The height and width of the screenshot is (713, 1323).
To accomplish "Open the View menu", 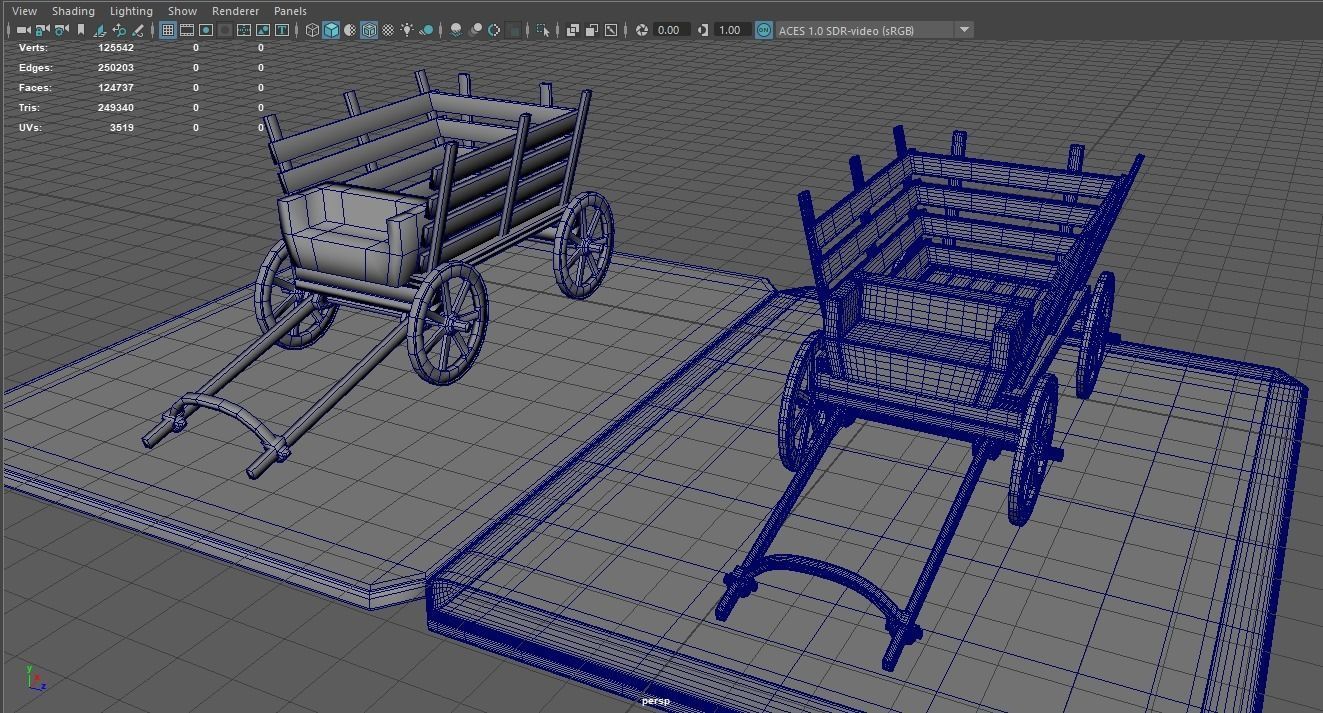I will 24,11.
